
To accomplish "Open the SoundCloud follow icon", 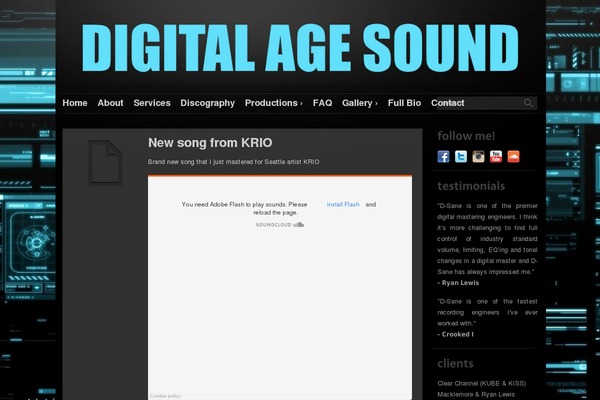I will pyautogui.click(x=514, y=157).
